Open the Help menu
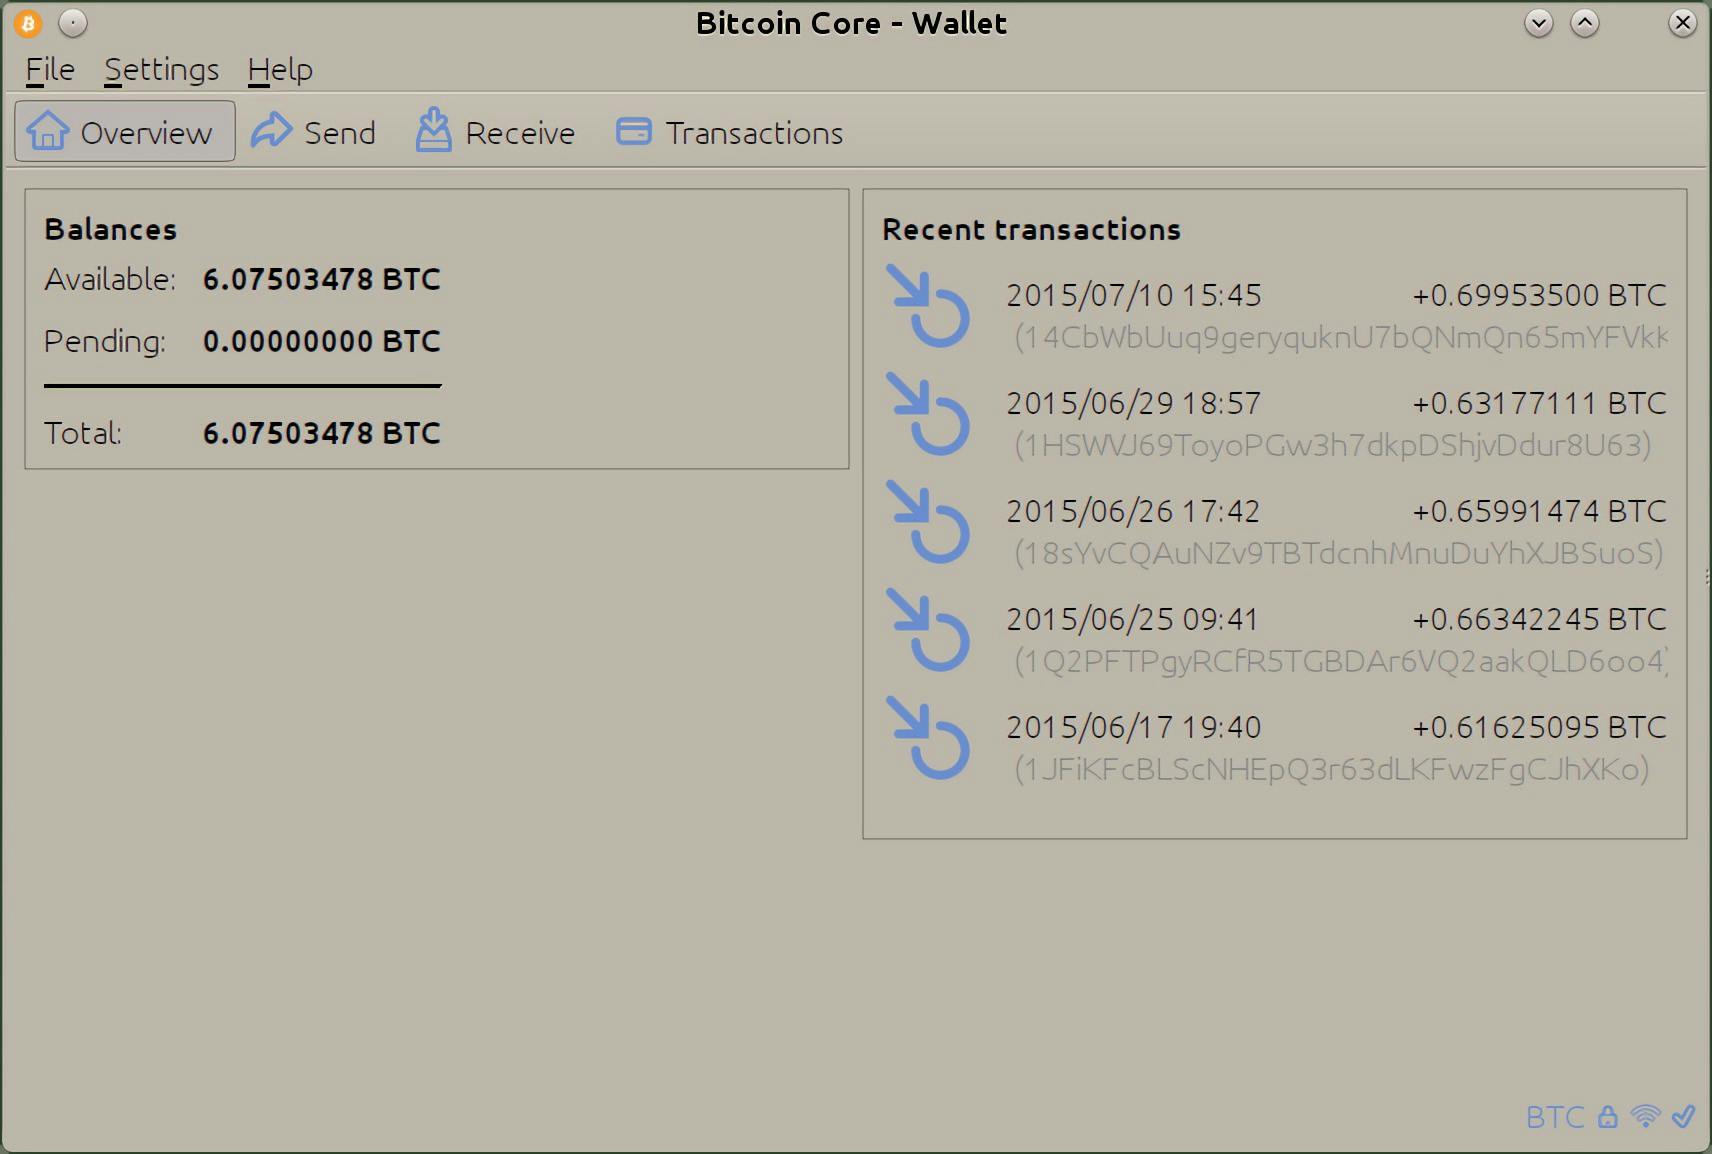This screenshot has height=1154, width=1712. click(280, 70)
